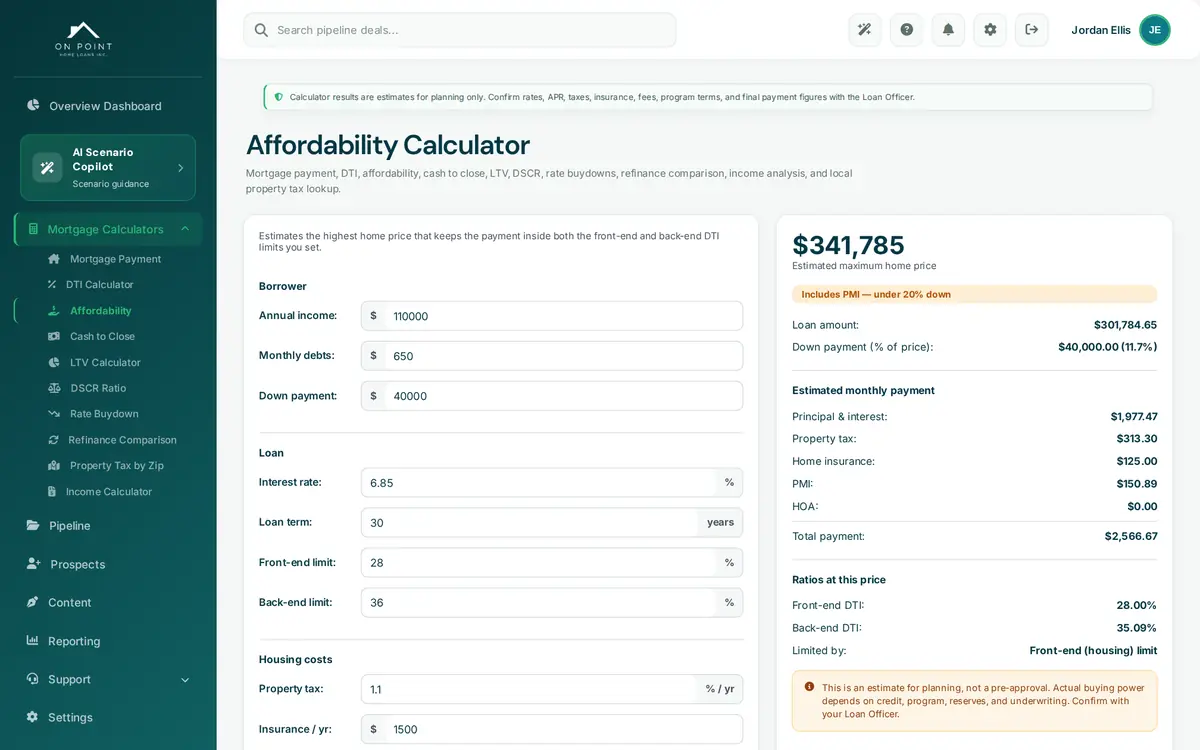
Task: Open the header settings gear
Action: 990,30
